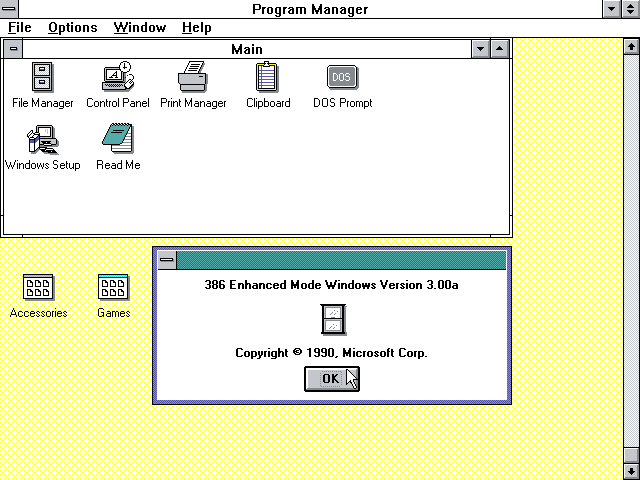
Task: Restore the Program Manager window size
Action: (631, 9)
